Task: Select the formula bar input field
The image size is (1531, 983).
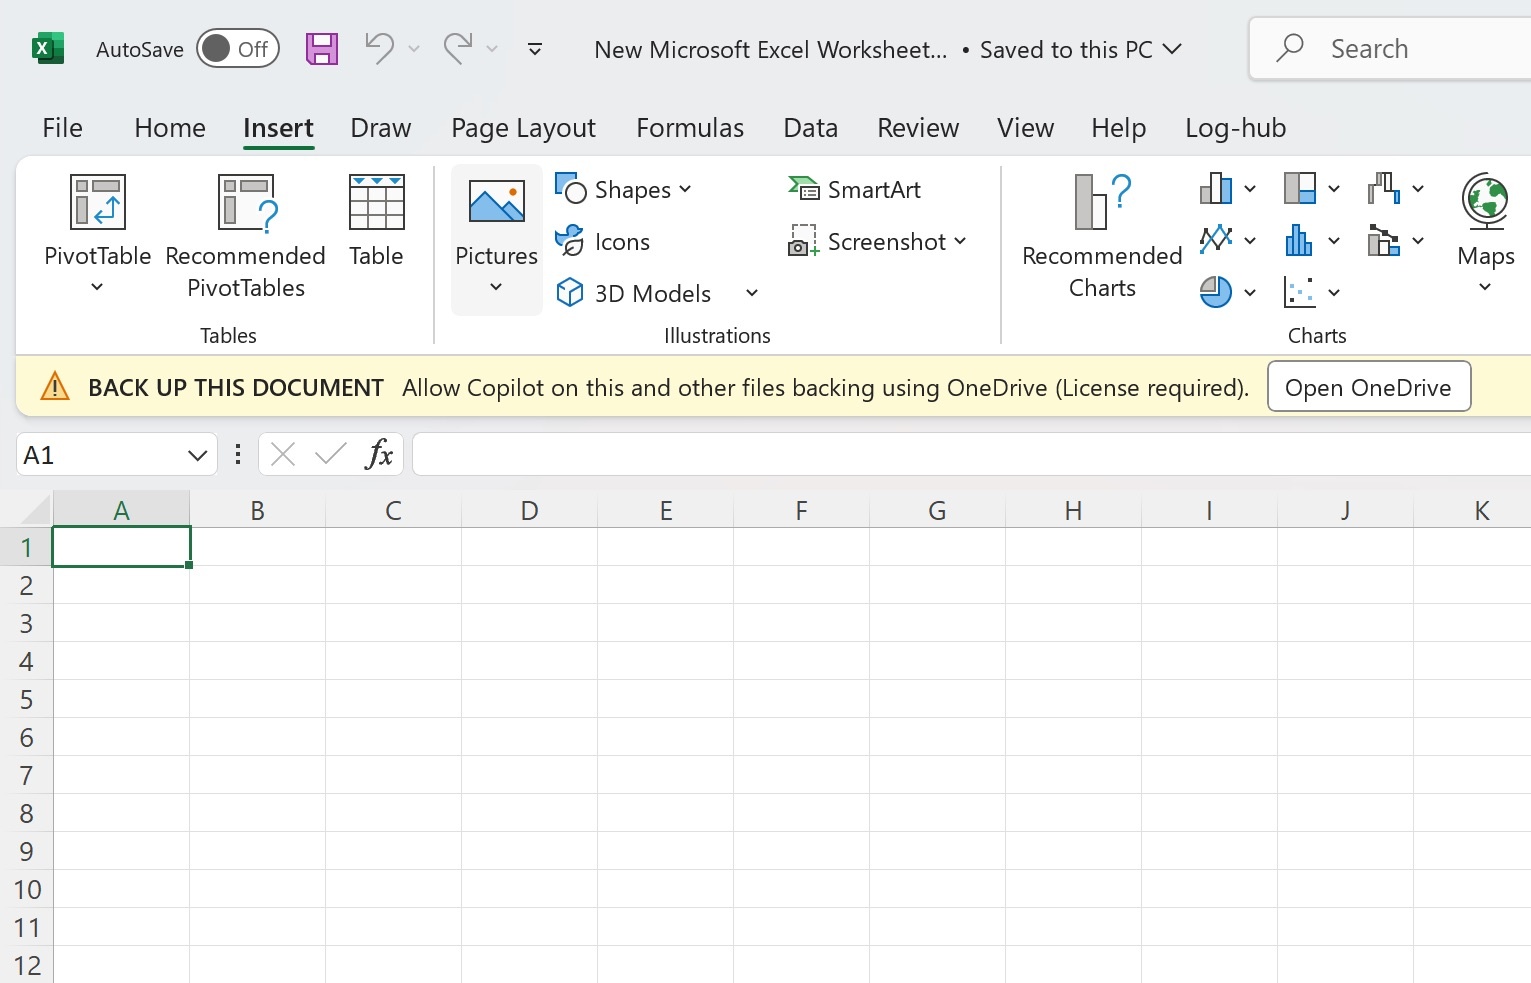Action: [900, 454]
